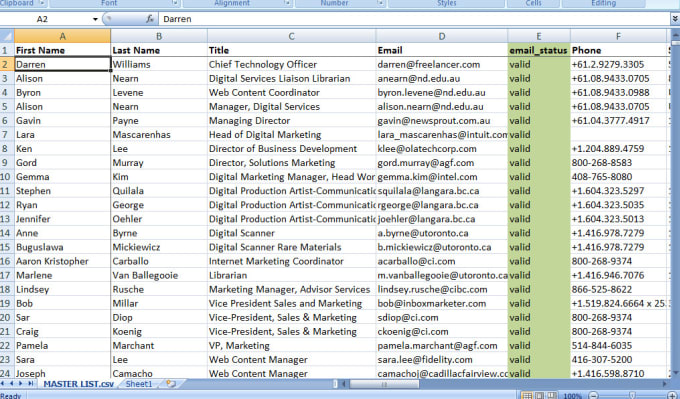
Task: Expand the formula bar with the chevron
Action: (x=675, y=19)
